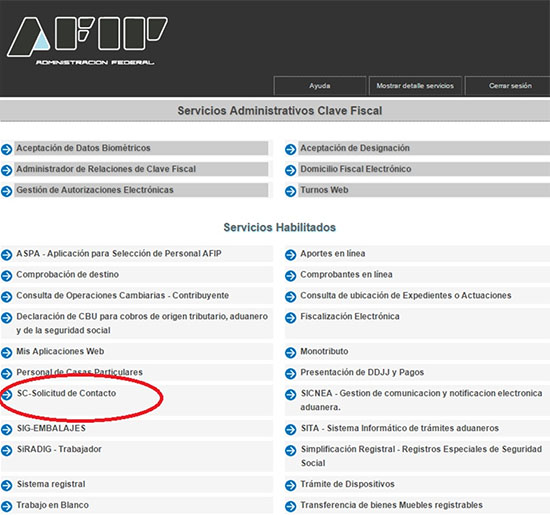Select Comprobación de destino service
550x515 pixels.
coord(67,274)
